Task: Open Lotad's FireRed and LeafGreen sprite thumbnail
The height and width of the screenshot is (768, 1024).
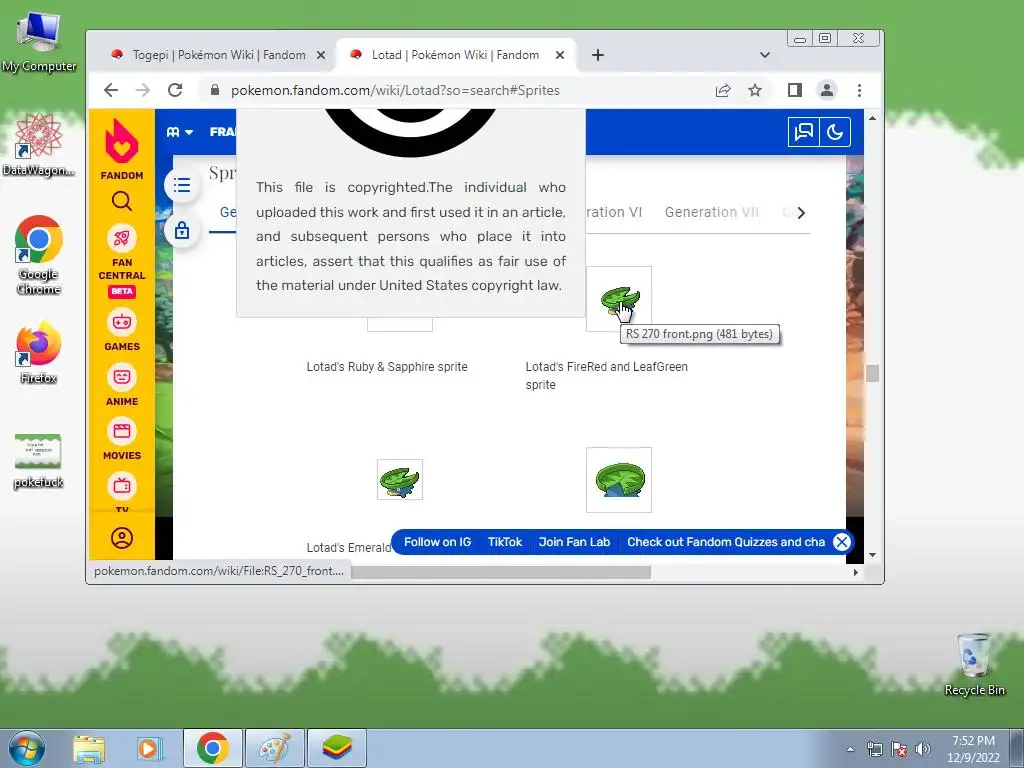Action: coord(618,299)
